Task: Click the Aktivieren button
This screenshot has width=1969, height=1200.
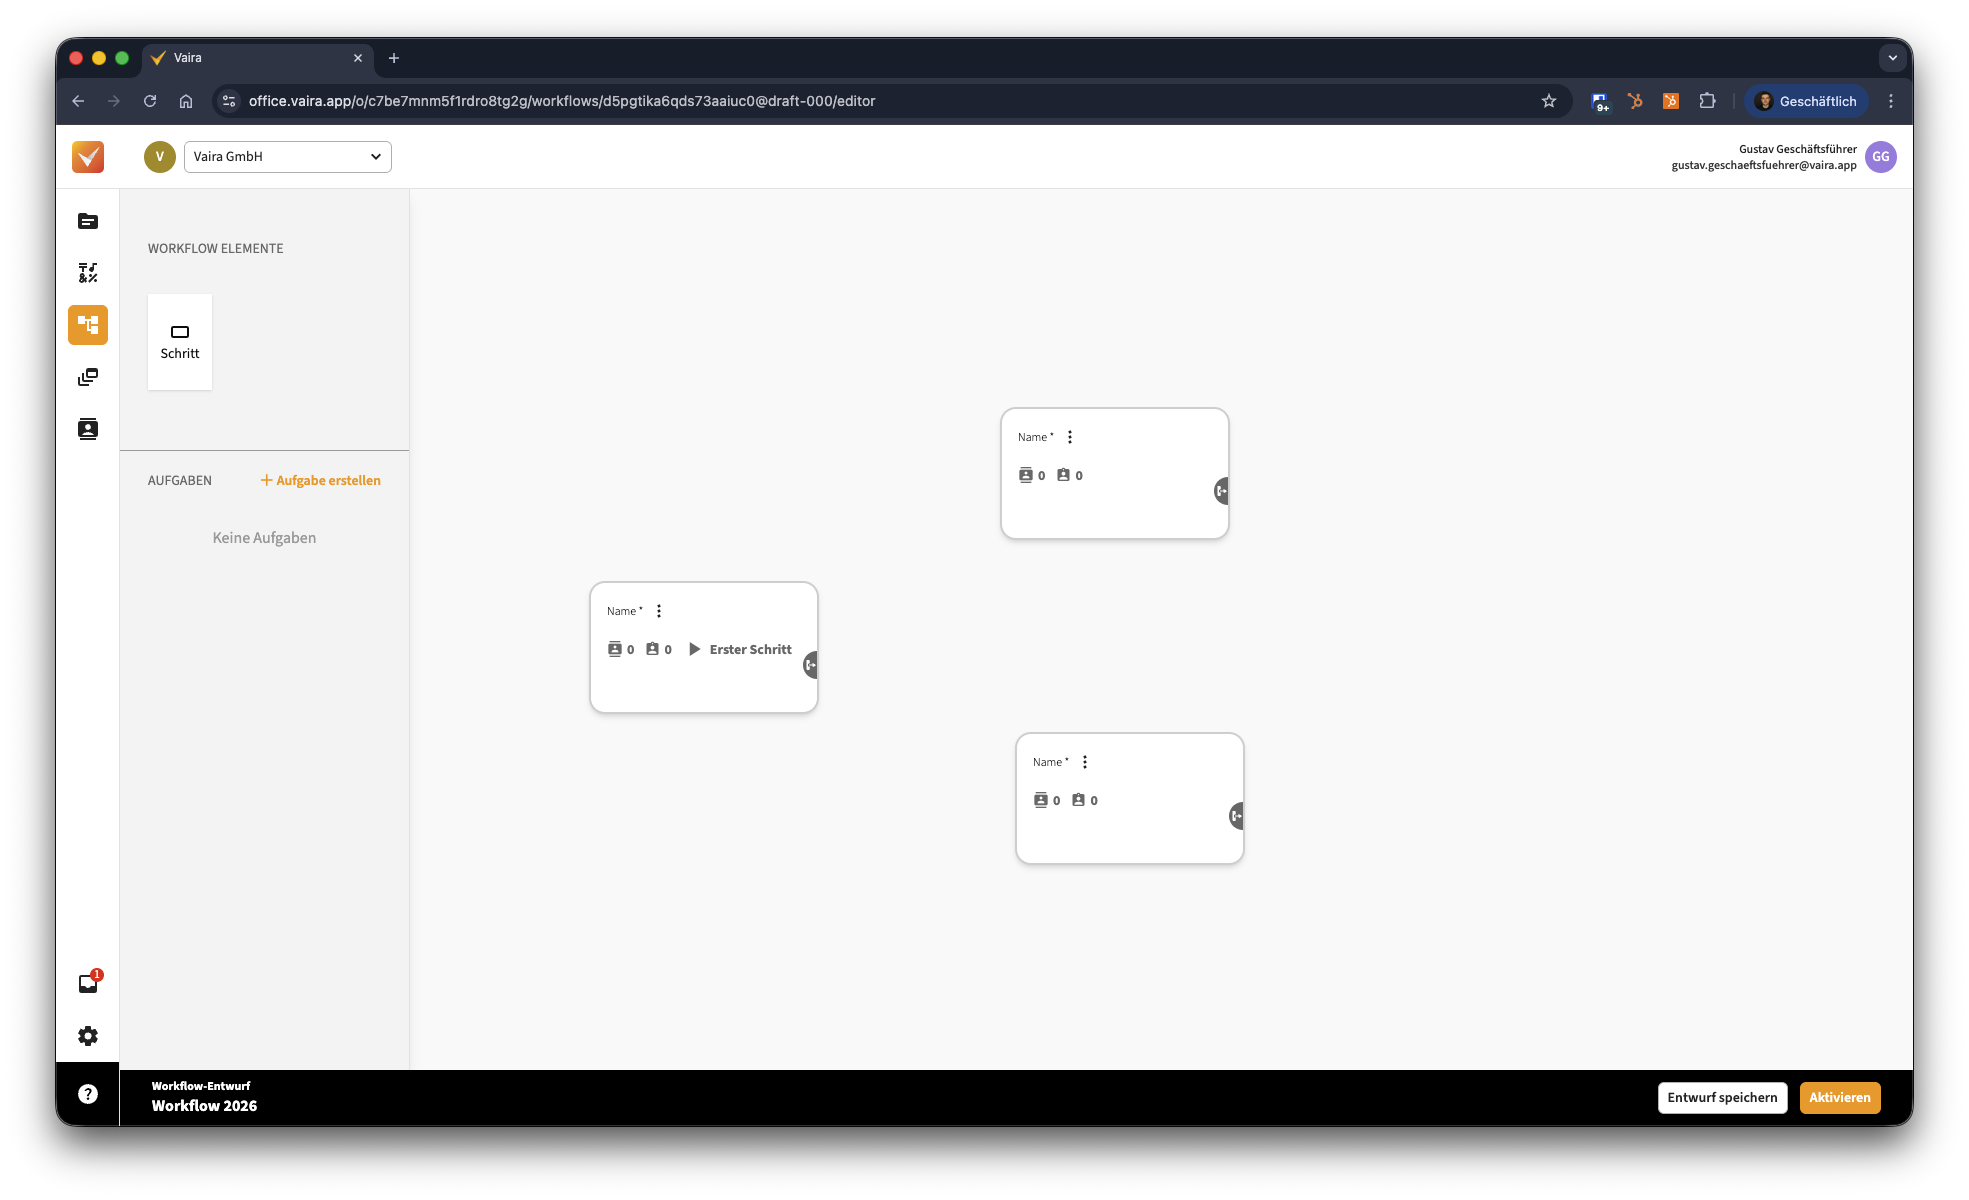Action: [1839, 1098]
